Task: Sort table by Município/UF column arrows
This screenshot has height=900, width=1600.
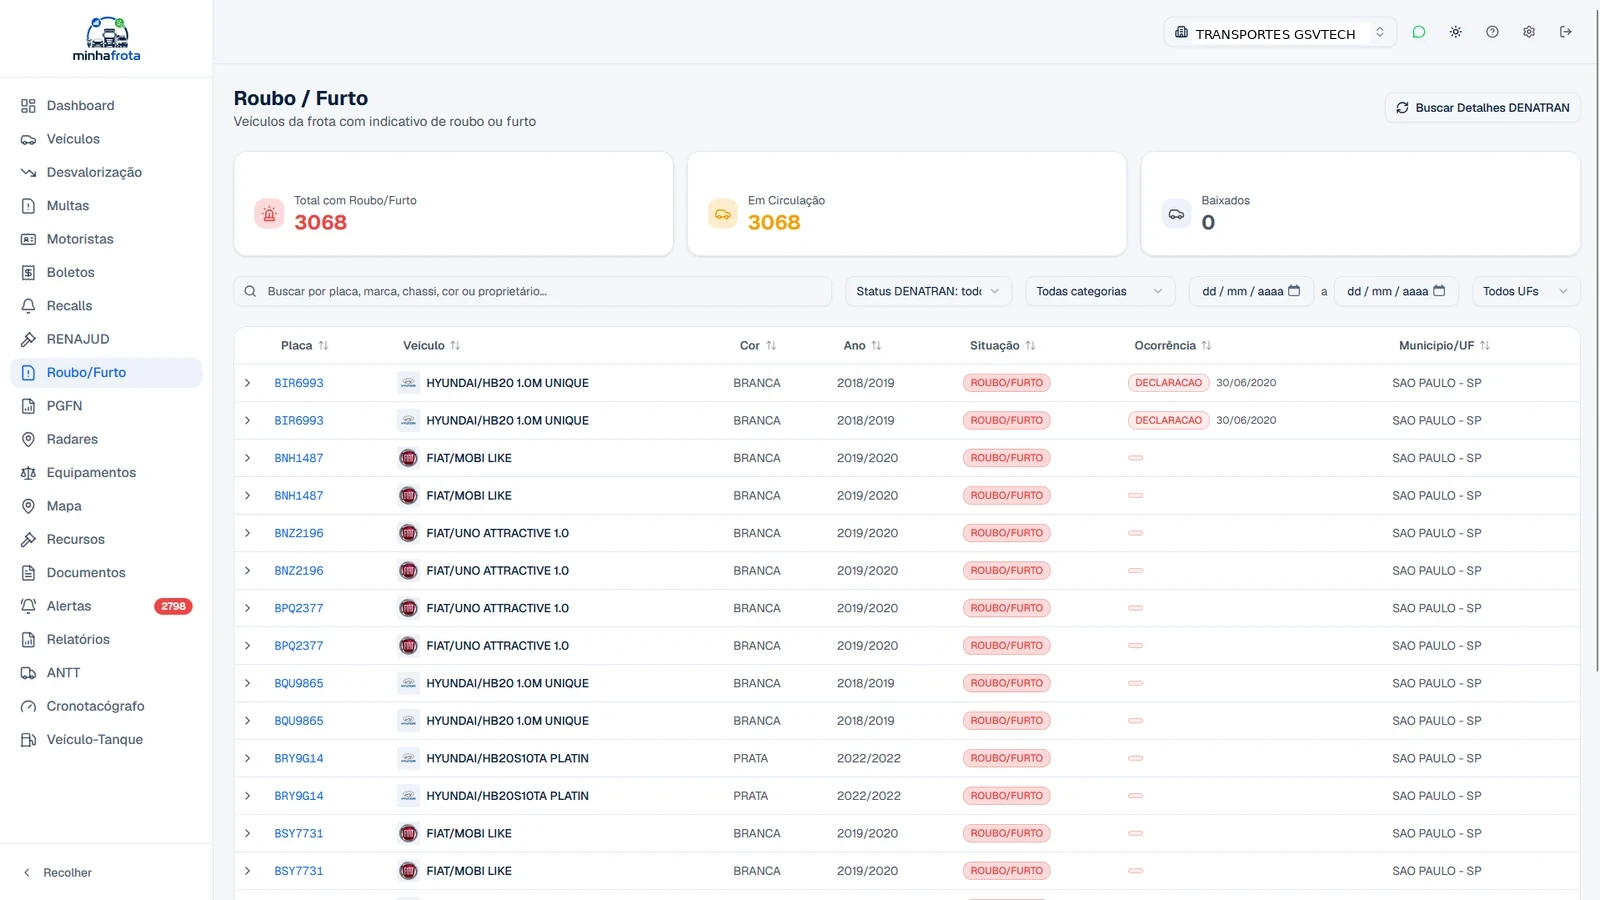Action: coord(1485,346)
